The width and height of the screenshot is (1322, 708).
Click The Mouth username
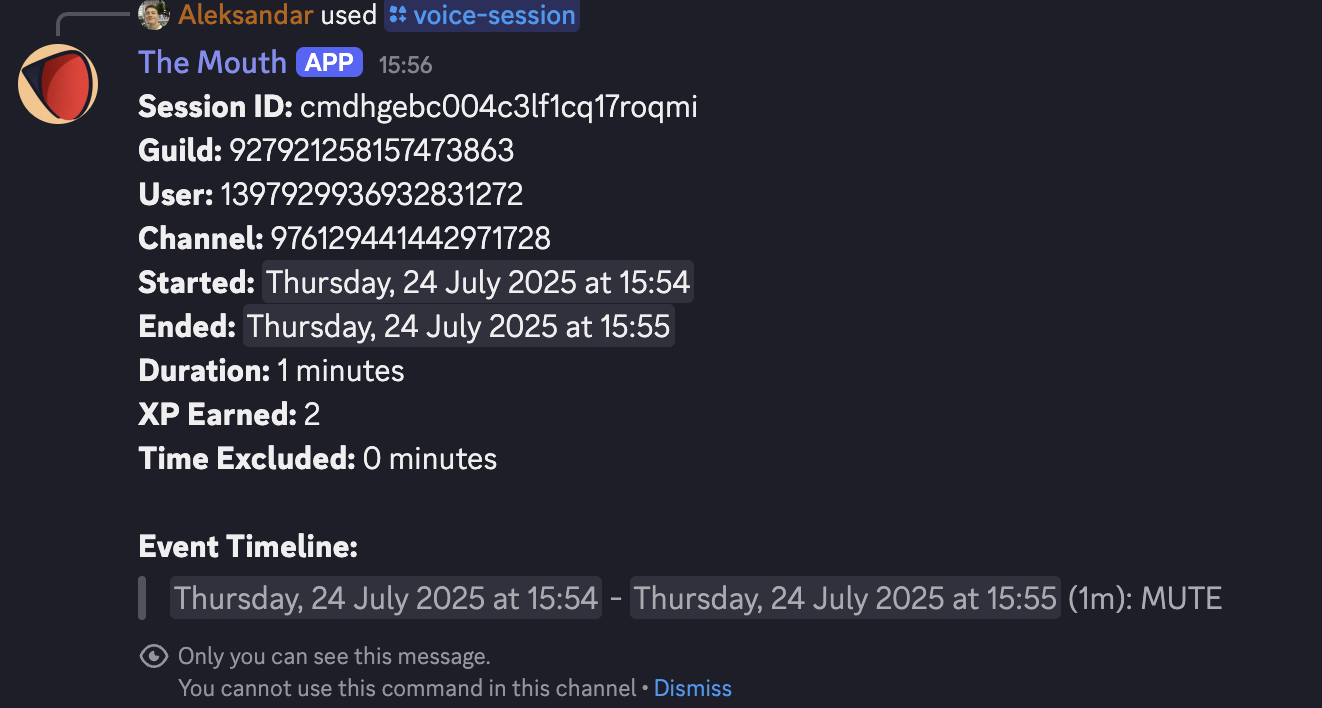tap(212, 62)
